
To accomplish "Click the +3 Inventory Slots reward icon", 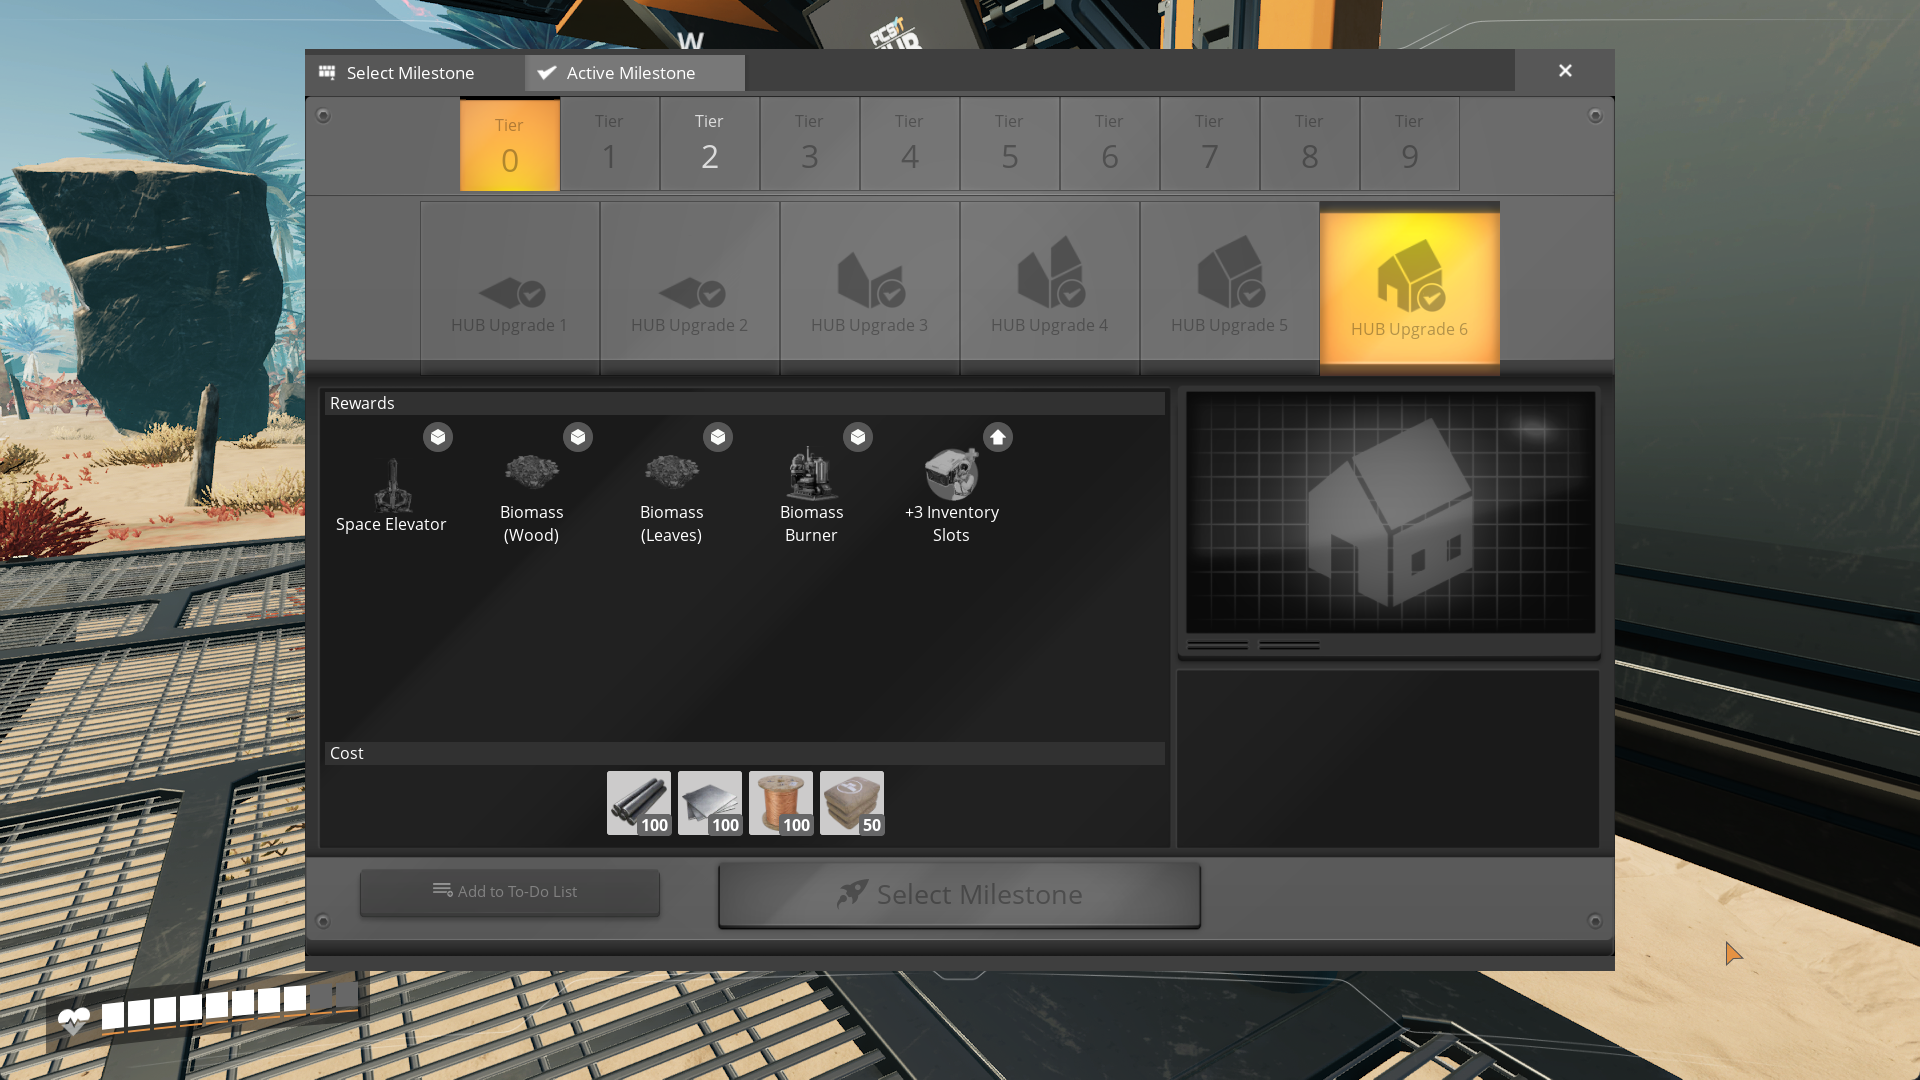I will coord(951,473).
